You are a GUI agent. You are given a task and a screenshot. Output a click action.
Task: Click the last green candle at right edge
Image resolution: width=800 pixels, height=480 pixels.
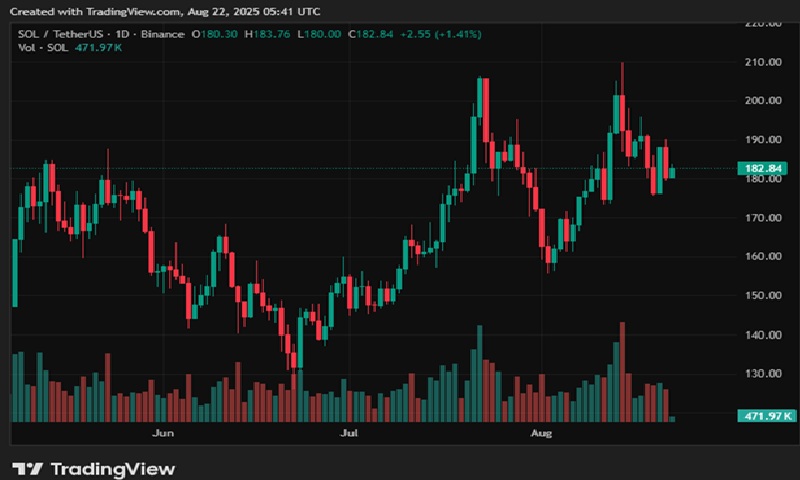pos(672,173)
